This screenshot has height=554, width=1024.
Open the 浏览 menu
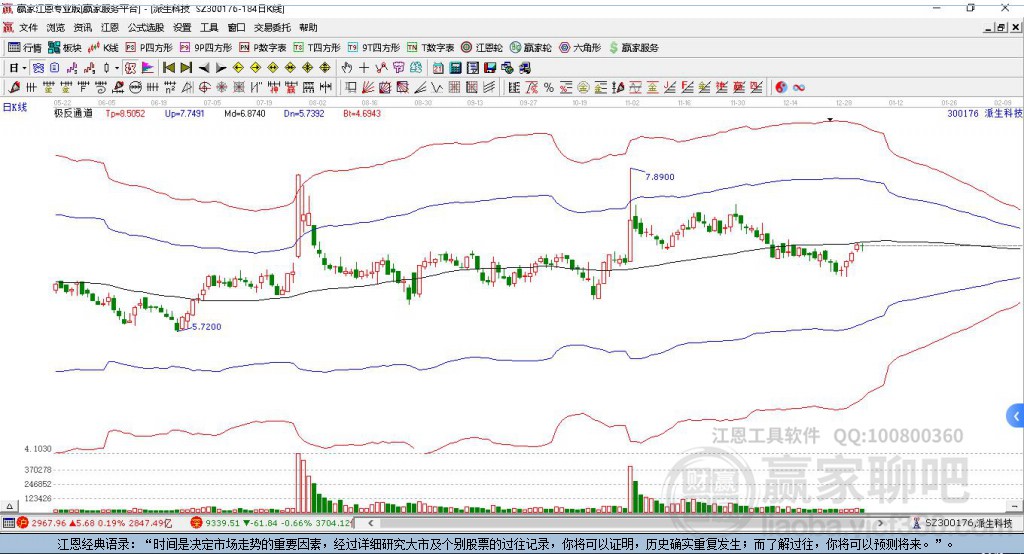pyautogui.click(x=56, y=27)
